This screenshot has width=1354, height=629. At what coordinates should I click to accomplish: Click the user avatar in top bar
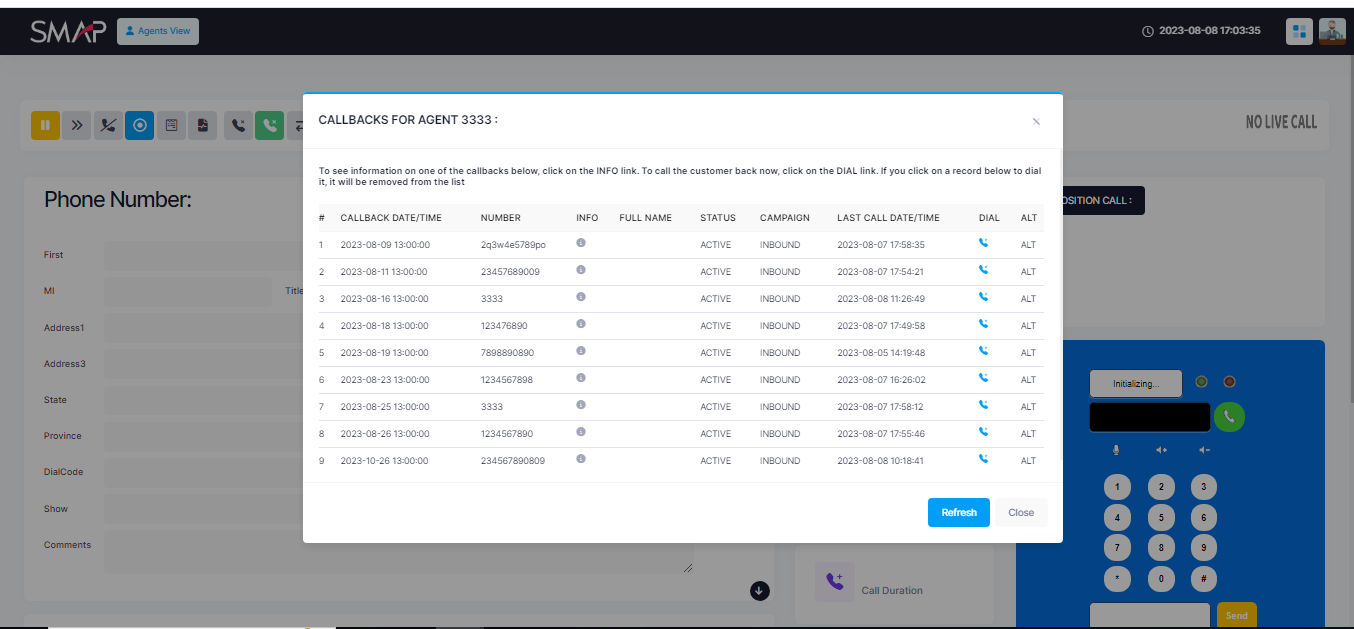1332,31
